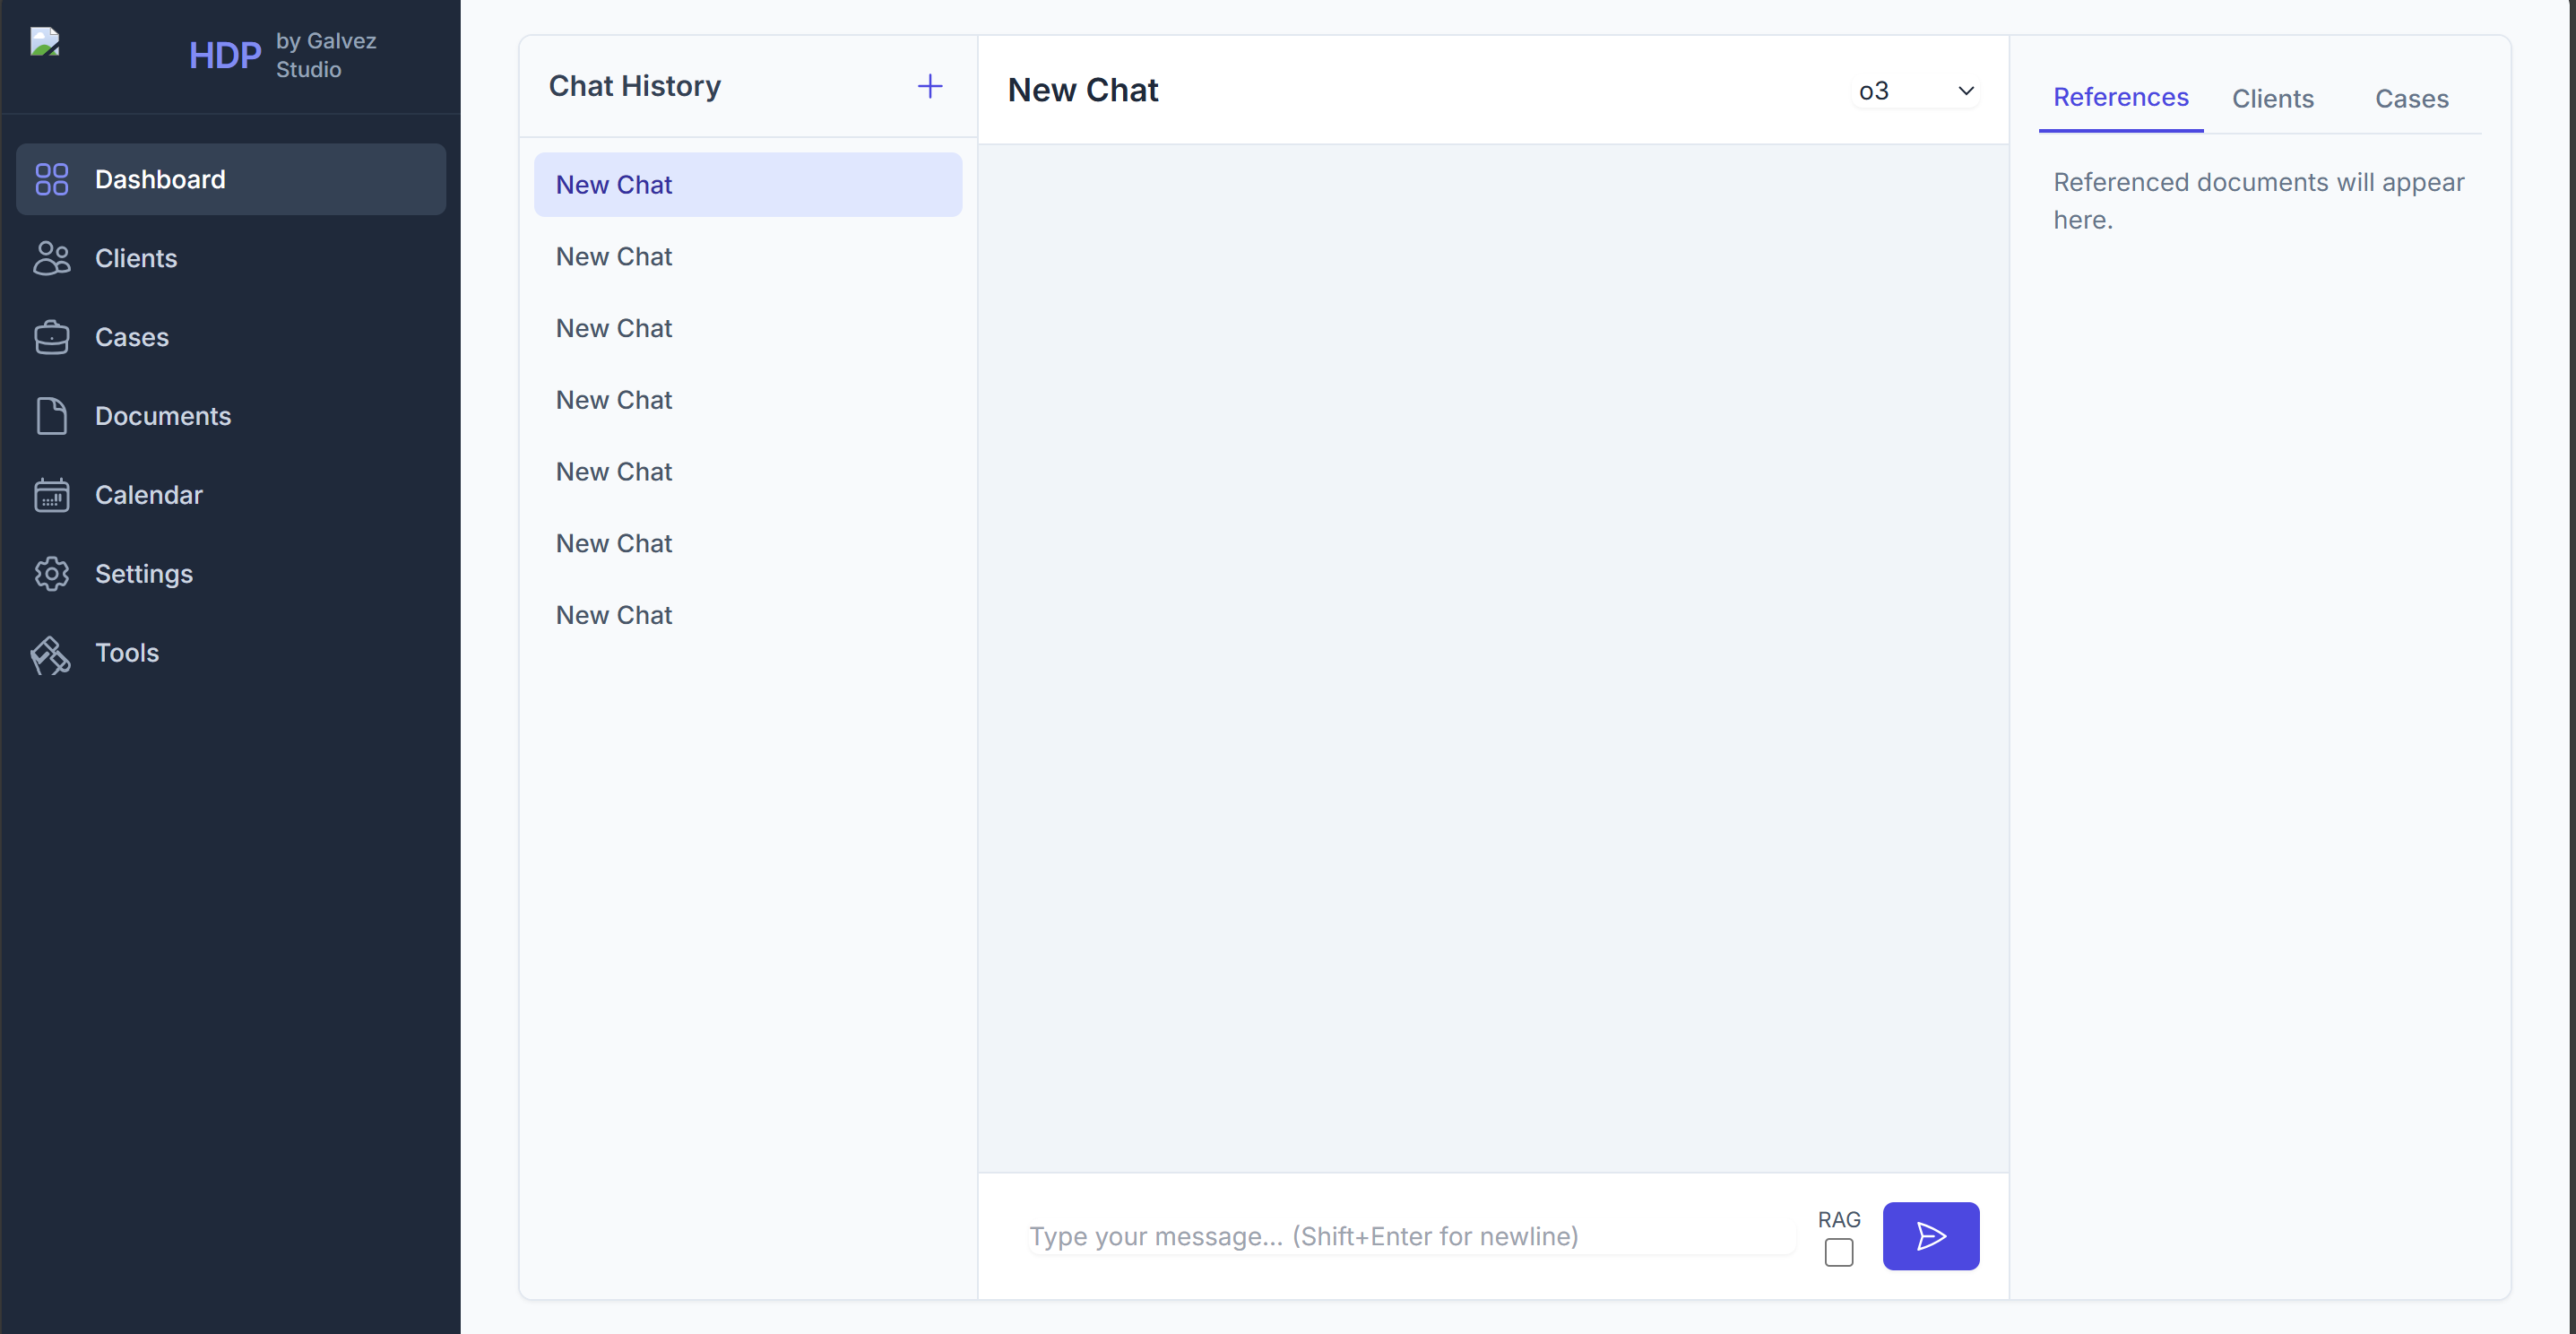The height and width of the screenshot is (1334, 2576).
Task: Click the Cases briefcase icon
Action: pyautogui.click(x=52, y=337)
